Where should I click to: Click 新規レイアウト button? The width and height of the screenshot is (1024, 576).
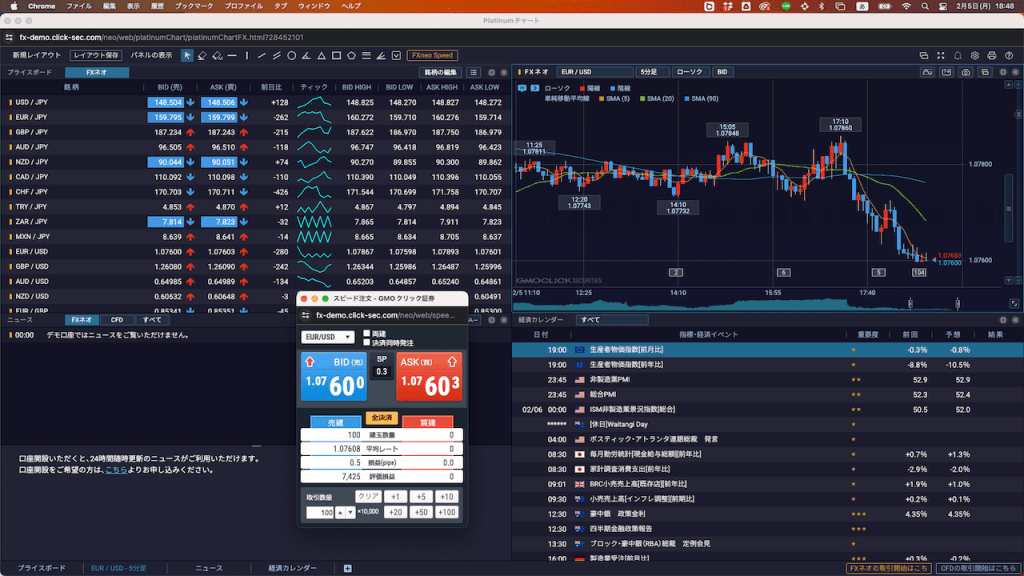(37, 56)
